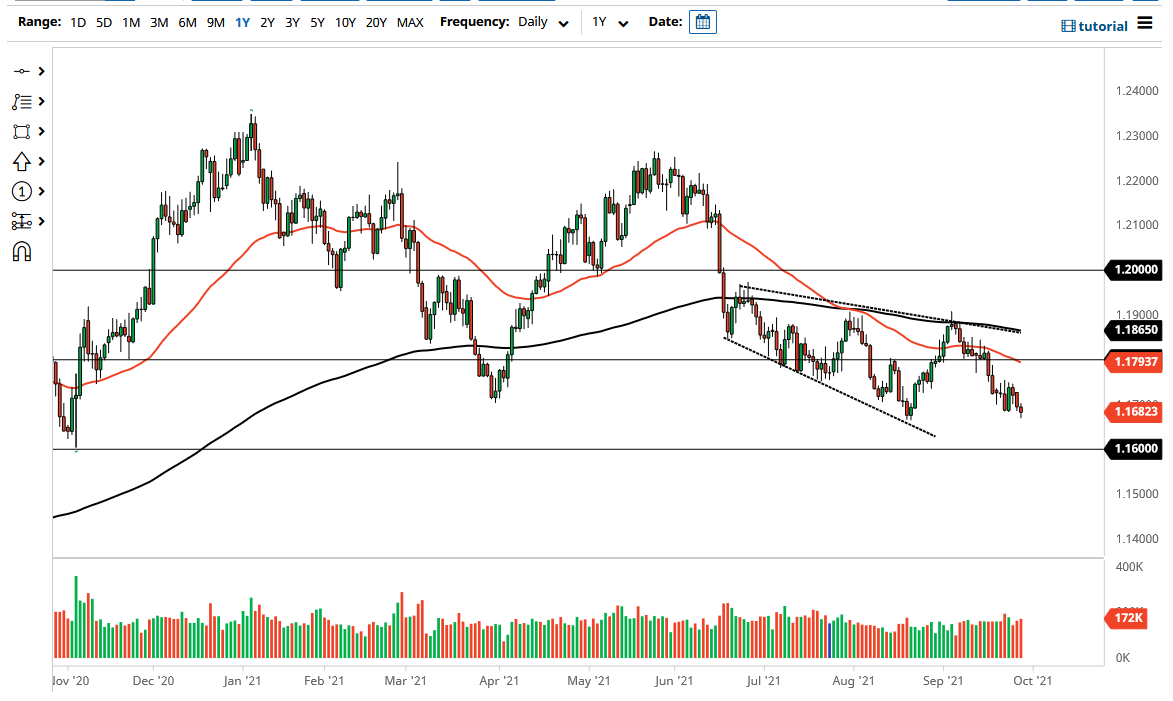Viewport: 1173px width, 701px height.
Task: Select the Fibonacci retracement tool
Action: 22,101
